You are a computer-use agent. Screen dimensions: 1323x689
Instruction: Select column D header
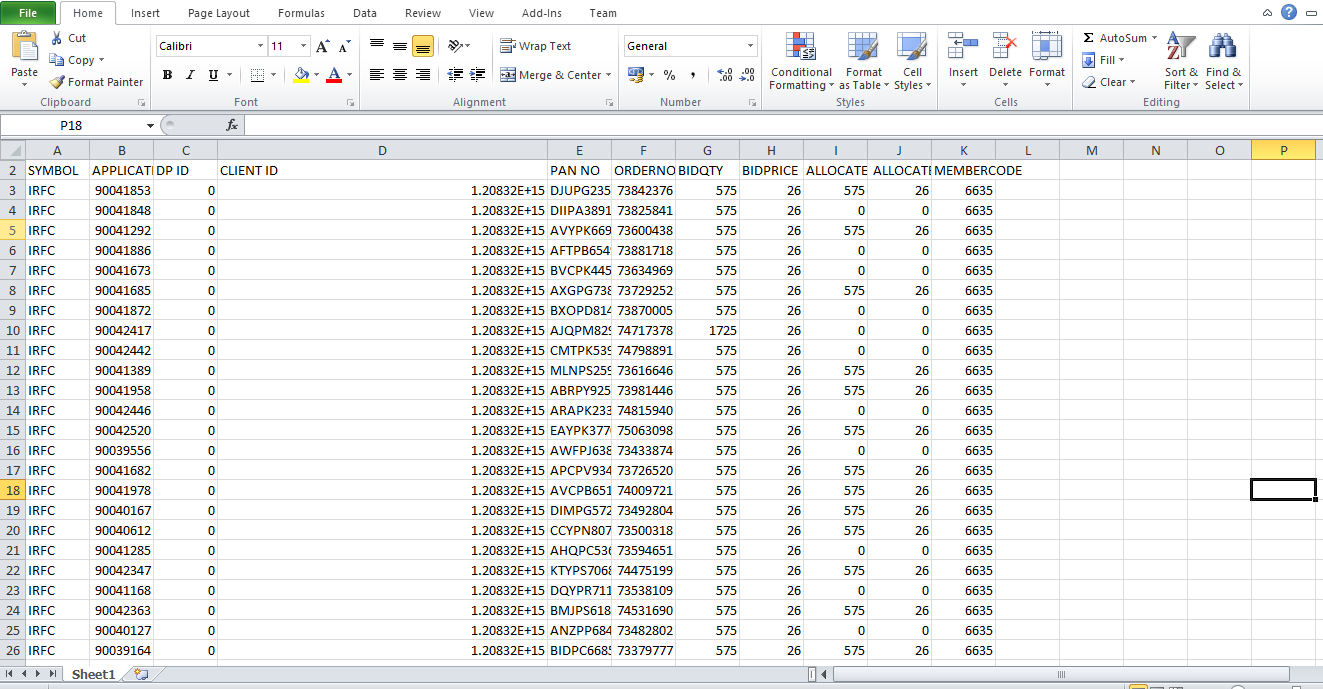tap(382, 150)
